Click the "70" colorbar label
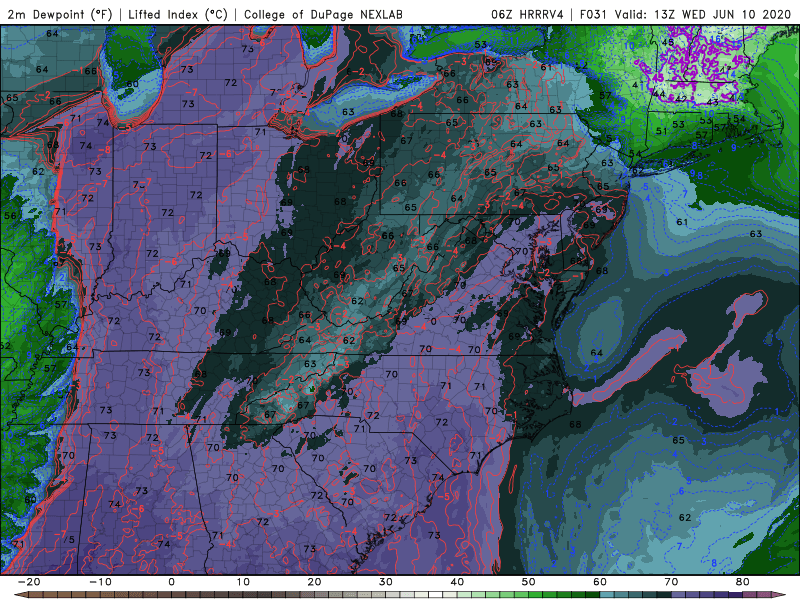This screenshot has width=800, height=600. pyautogui.click(x=671, y=582)
